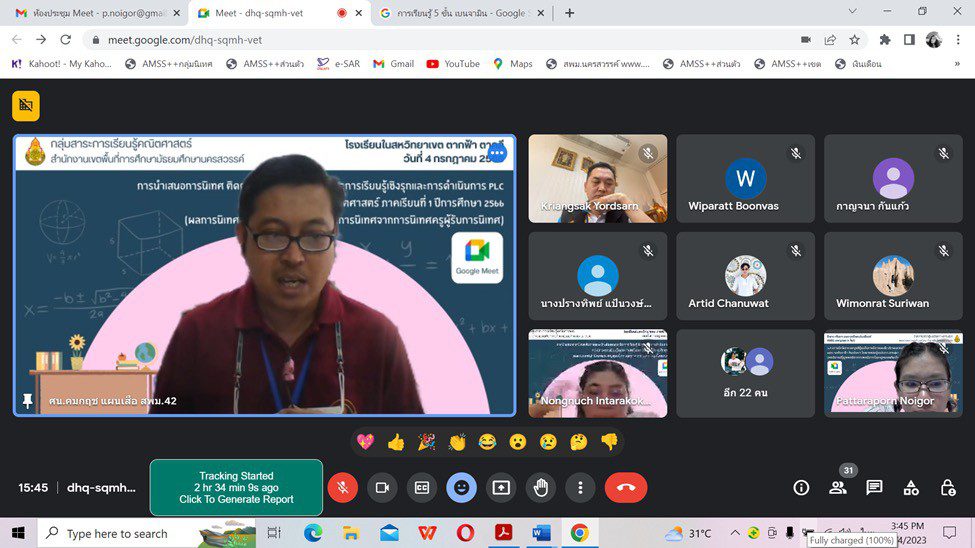Open the emoji reactions button
Viewport: 975px width, 548px height.
[461, 488]
